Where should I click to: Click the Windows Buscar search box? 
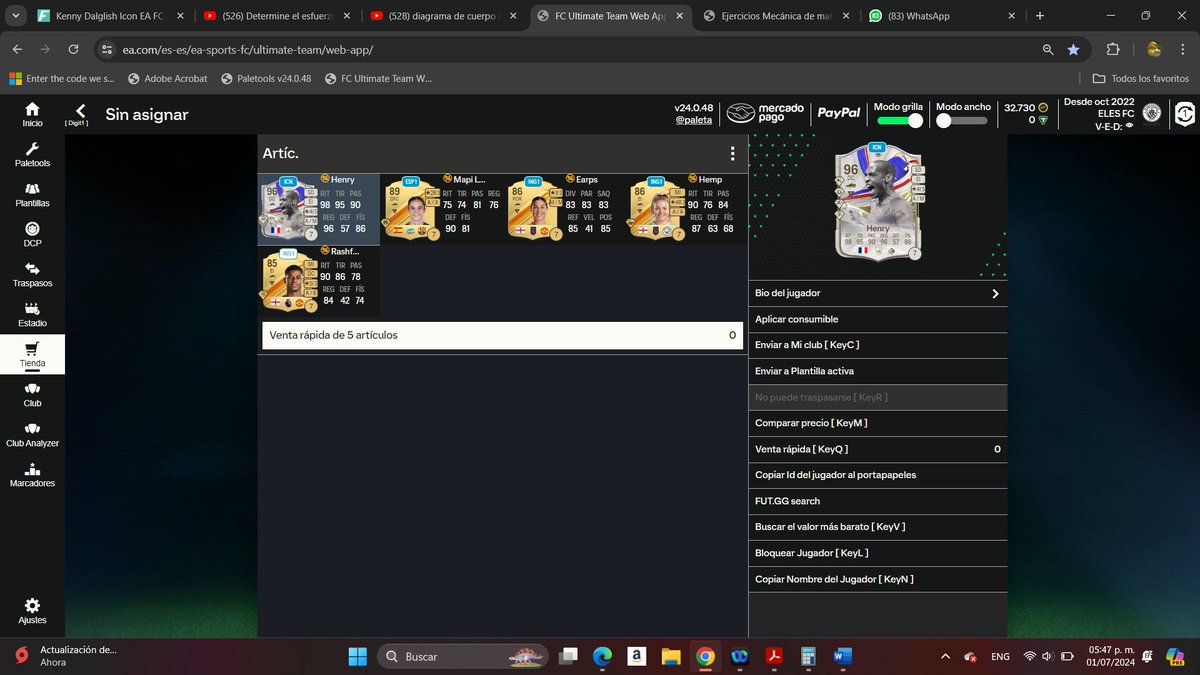coord(462,656)
